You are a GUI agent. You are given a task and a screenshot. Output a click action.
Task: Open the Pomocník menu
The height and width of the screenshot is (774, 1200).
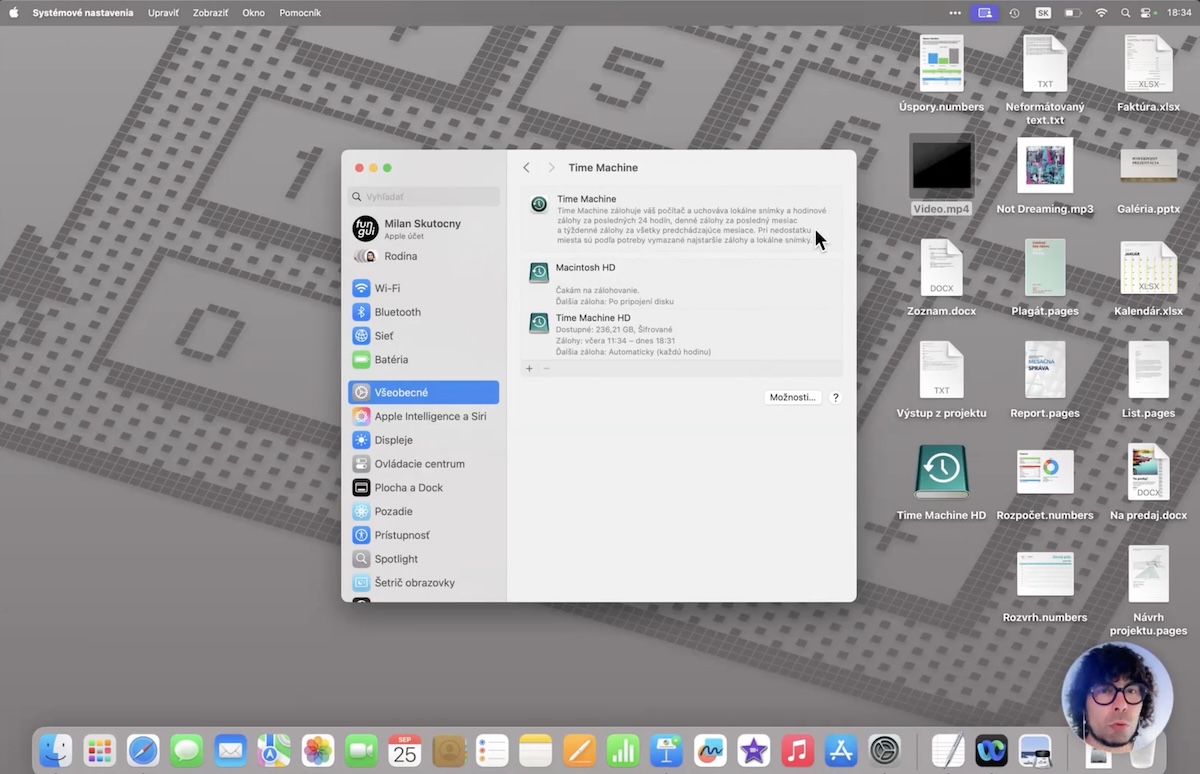tap(300, 13)
